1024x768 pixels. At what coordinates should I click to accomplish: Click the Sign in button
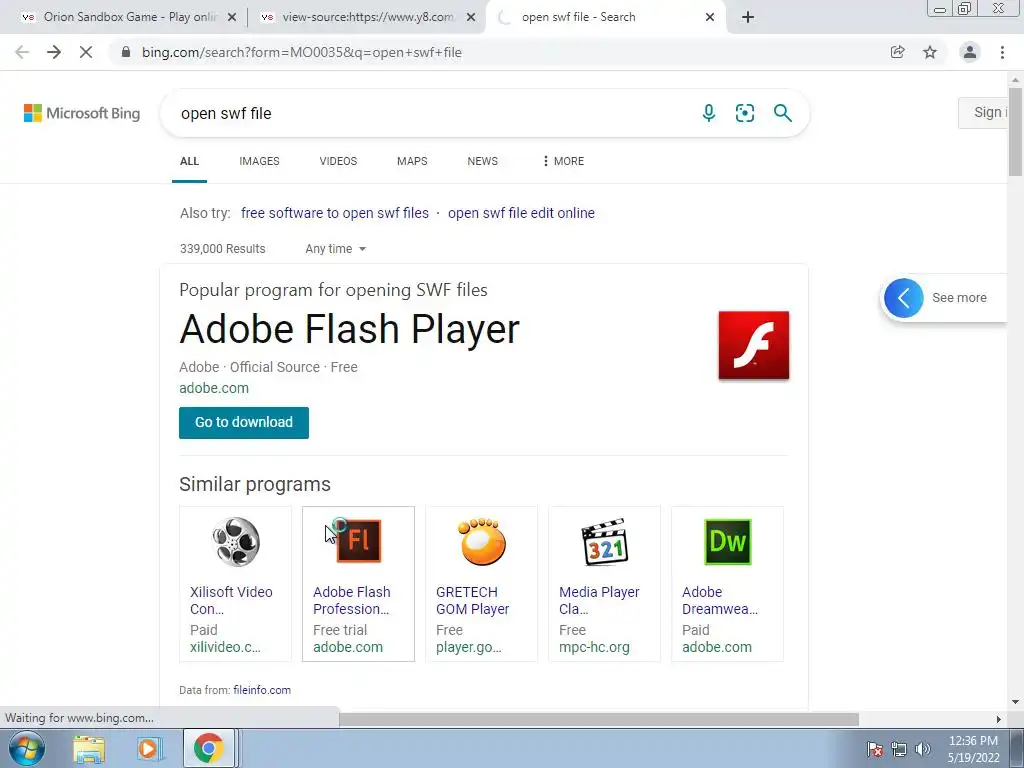(983, 112)
